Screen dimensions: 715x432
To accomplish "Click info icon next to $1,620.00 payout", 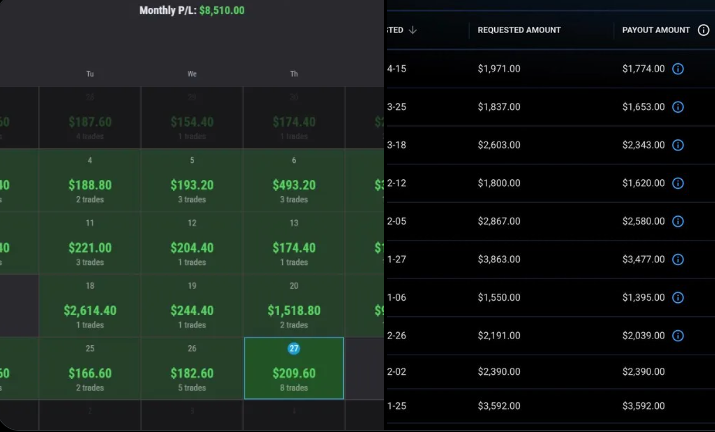I will (x=678, y=183).
